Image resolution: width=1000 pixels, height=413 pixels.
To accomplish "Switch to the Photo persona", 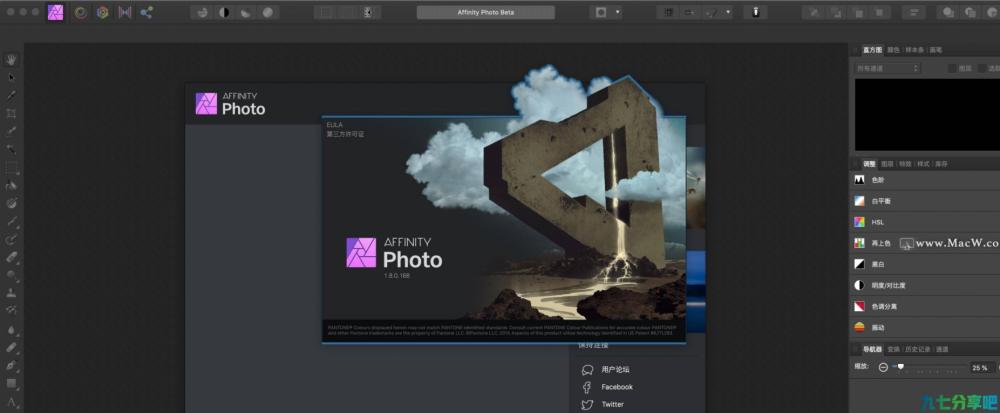I will (x=55, y=12).
